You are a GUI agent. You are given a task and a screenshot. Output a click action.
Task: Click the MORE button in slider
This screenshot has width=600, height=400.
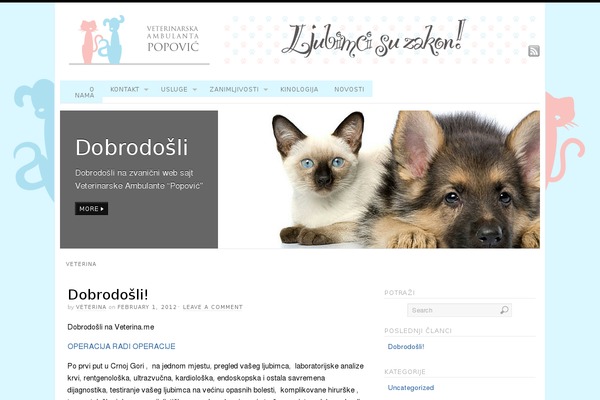pyautogui.click(x=91, y=209)
